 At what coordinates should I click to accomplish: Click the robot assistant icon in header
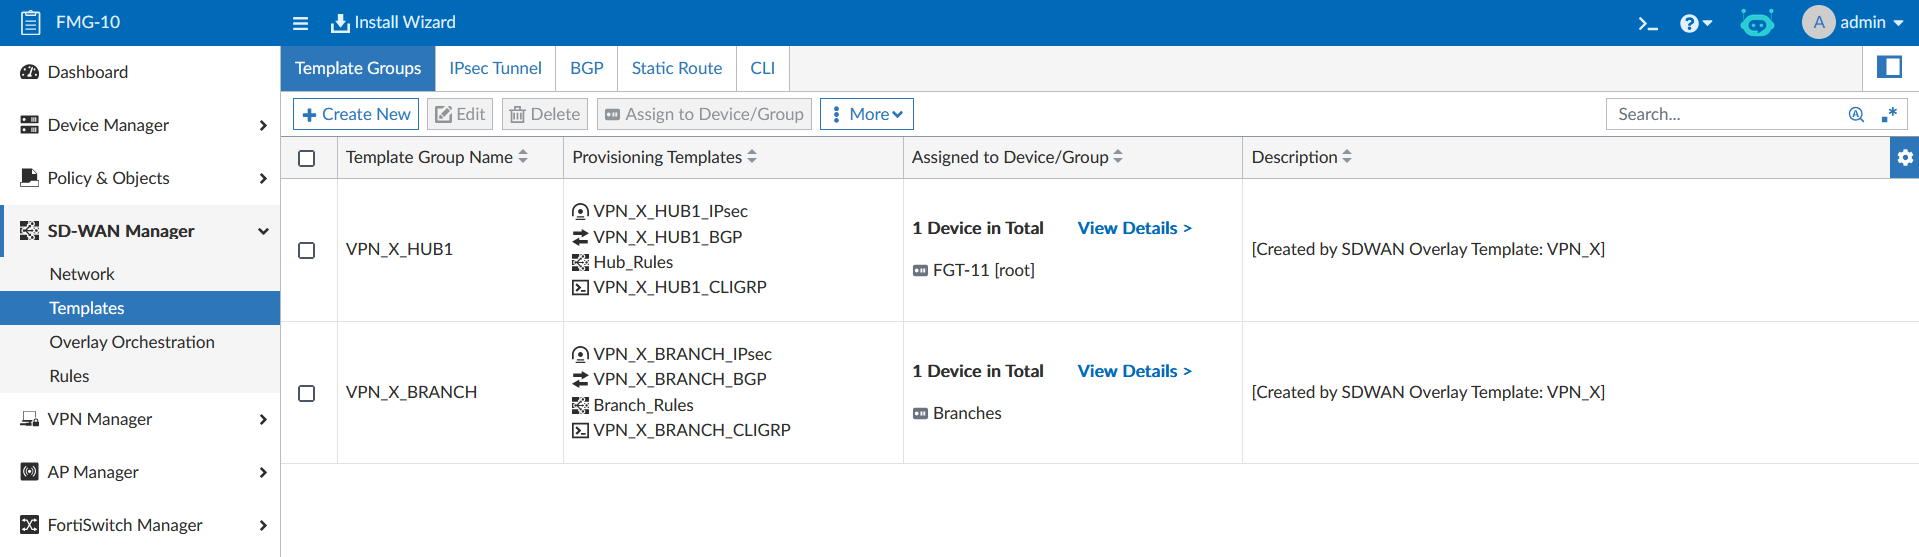1756,23
